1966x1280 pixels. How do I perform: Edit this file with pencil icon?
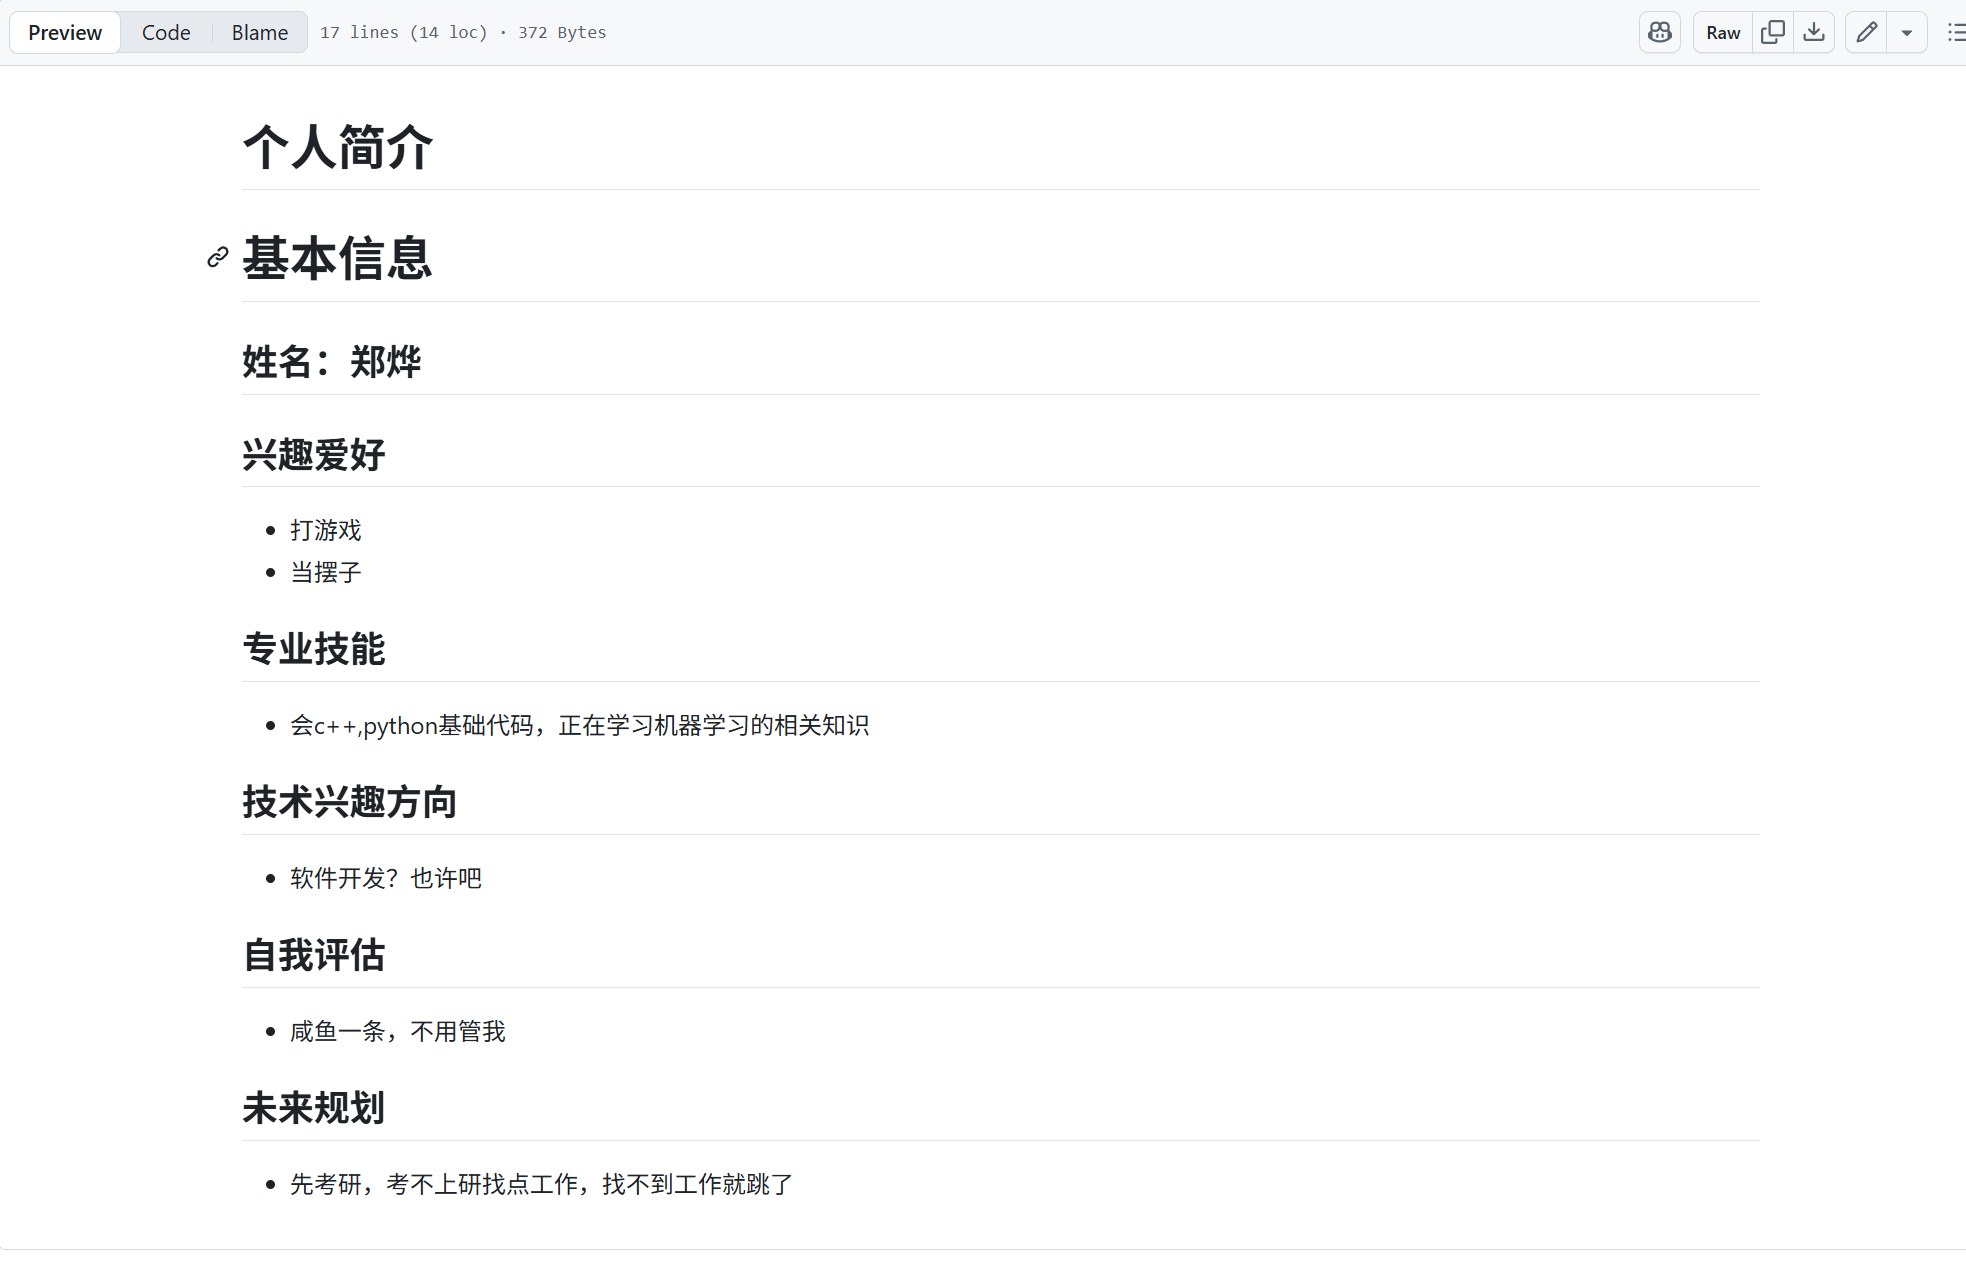[x=1866, y=32]
